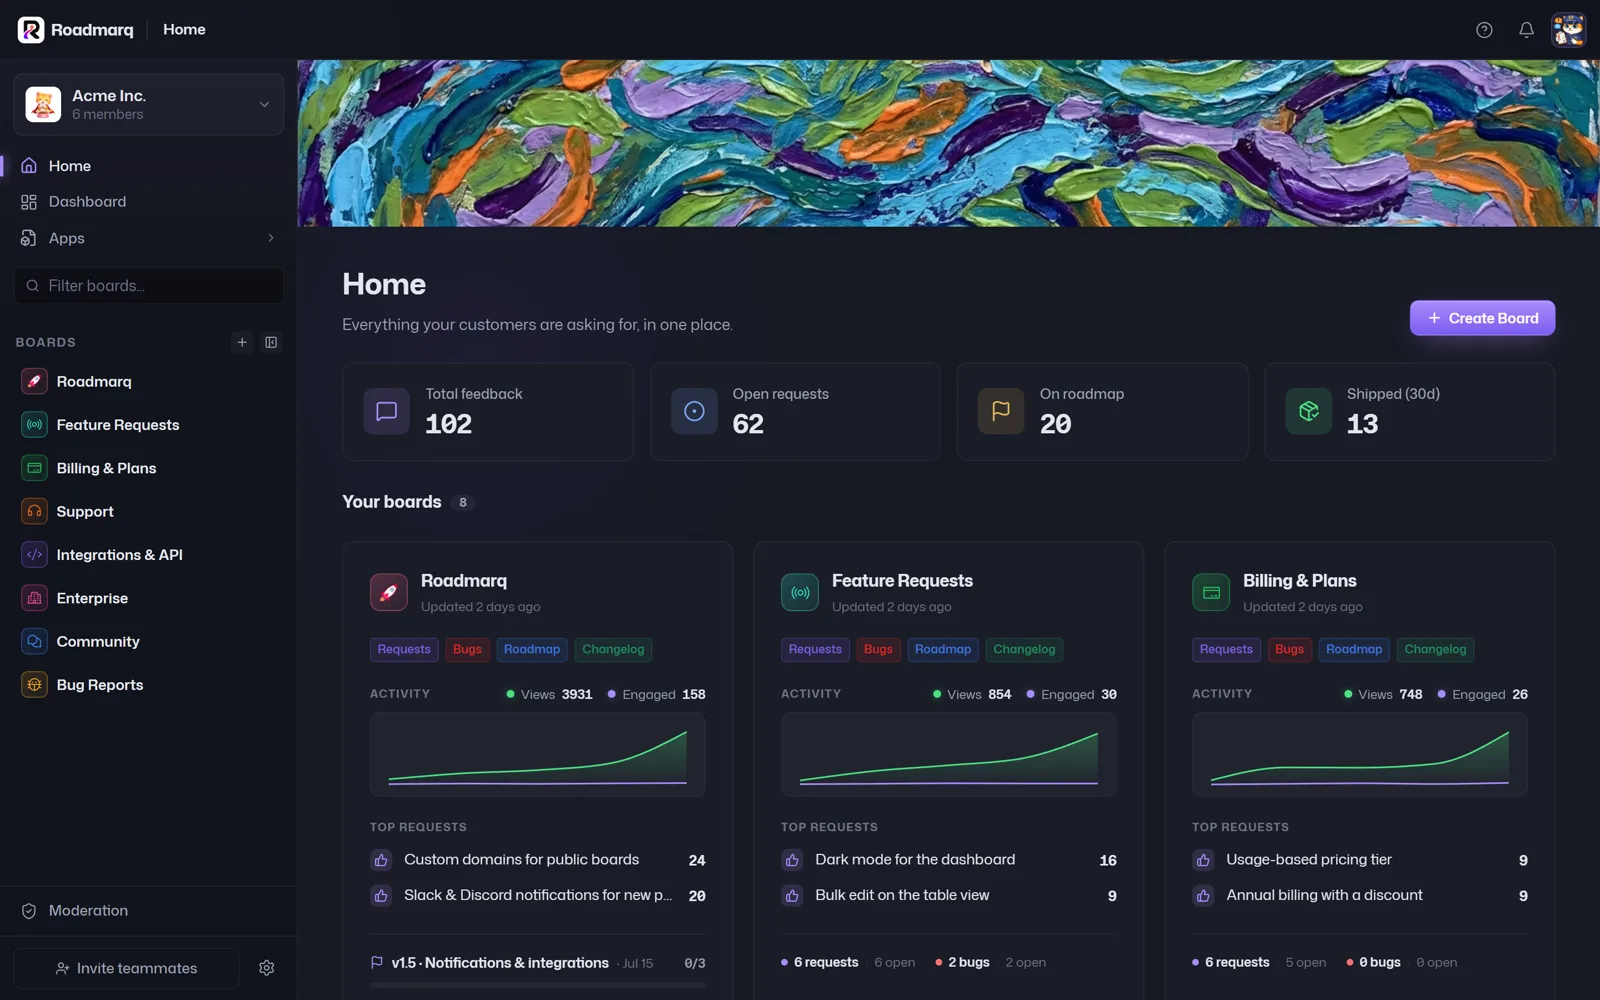Click the Feature Requests card broadcast icon

(x=800, y=592)
